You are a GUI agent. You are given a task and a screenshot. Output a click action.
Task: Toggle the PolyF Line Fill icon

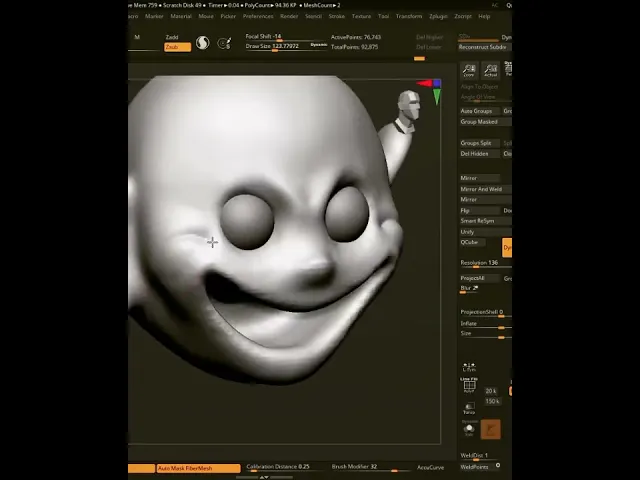click(x=469, y=385)
